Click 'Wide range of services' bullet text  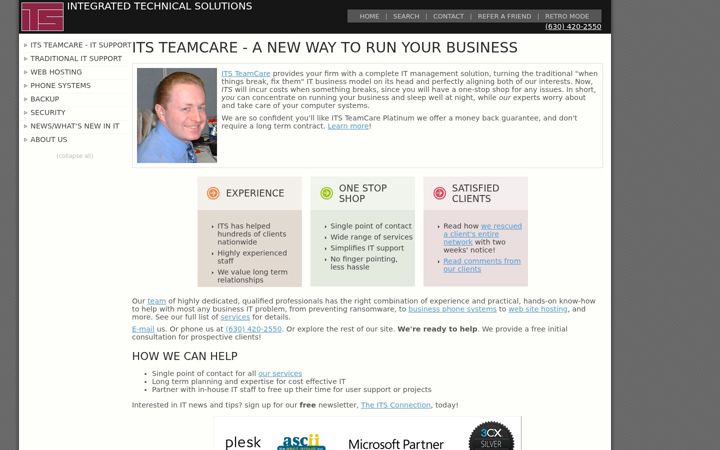371,237
